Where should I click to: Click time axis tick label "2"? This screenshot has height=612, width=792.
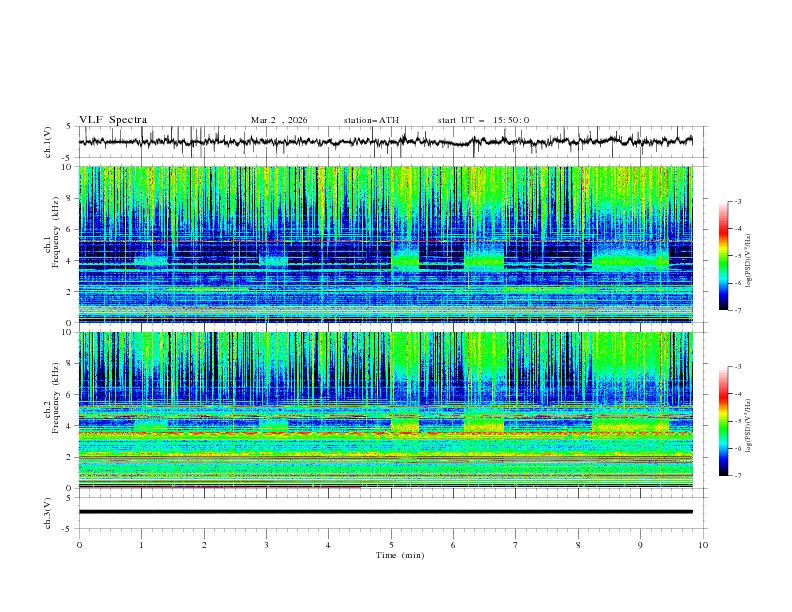(204, 545)
